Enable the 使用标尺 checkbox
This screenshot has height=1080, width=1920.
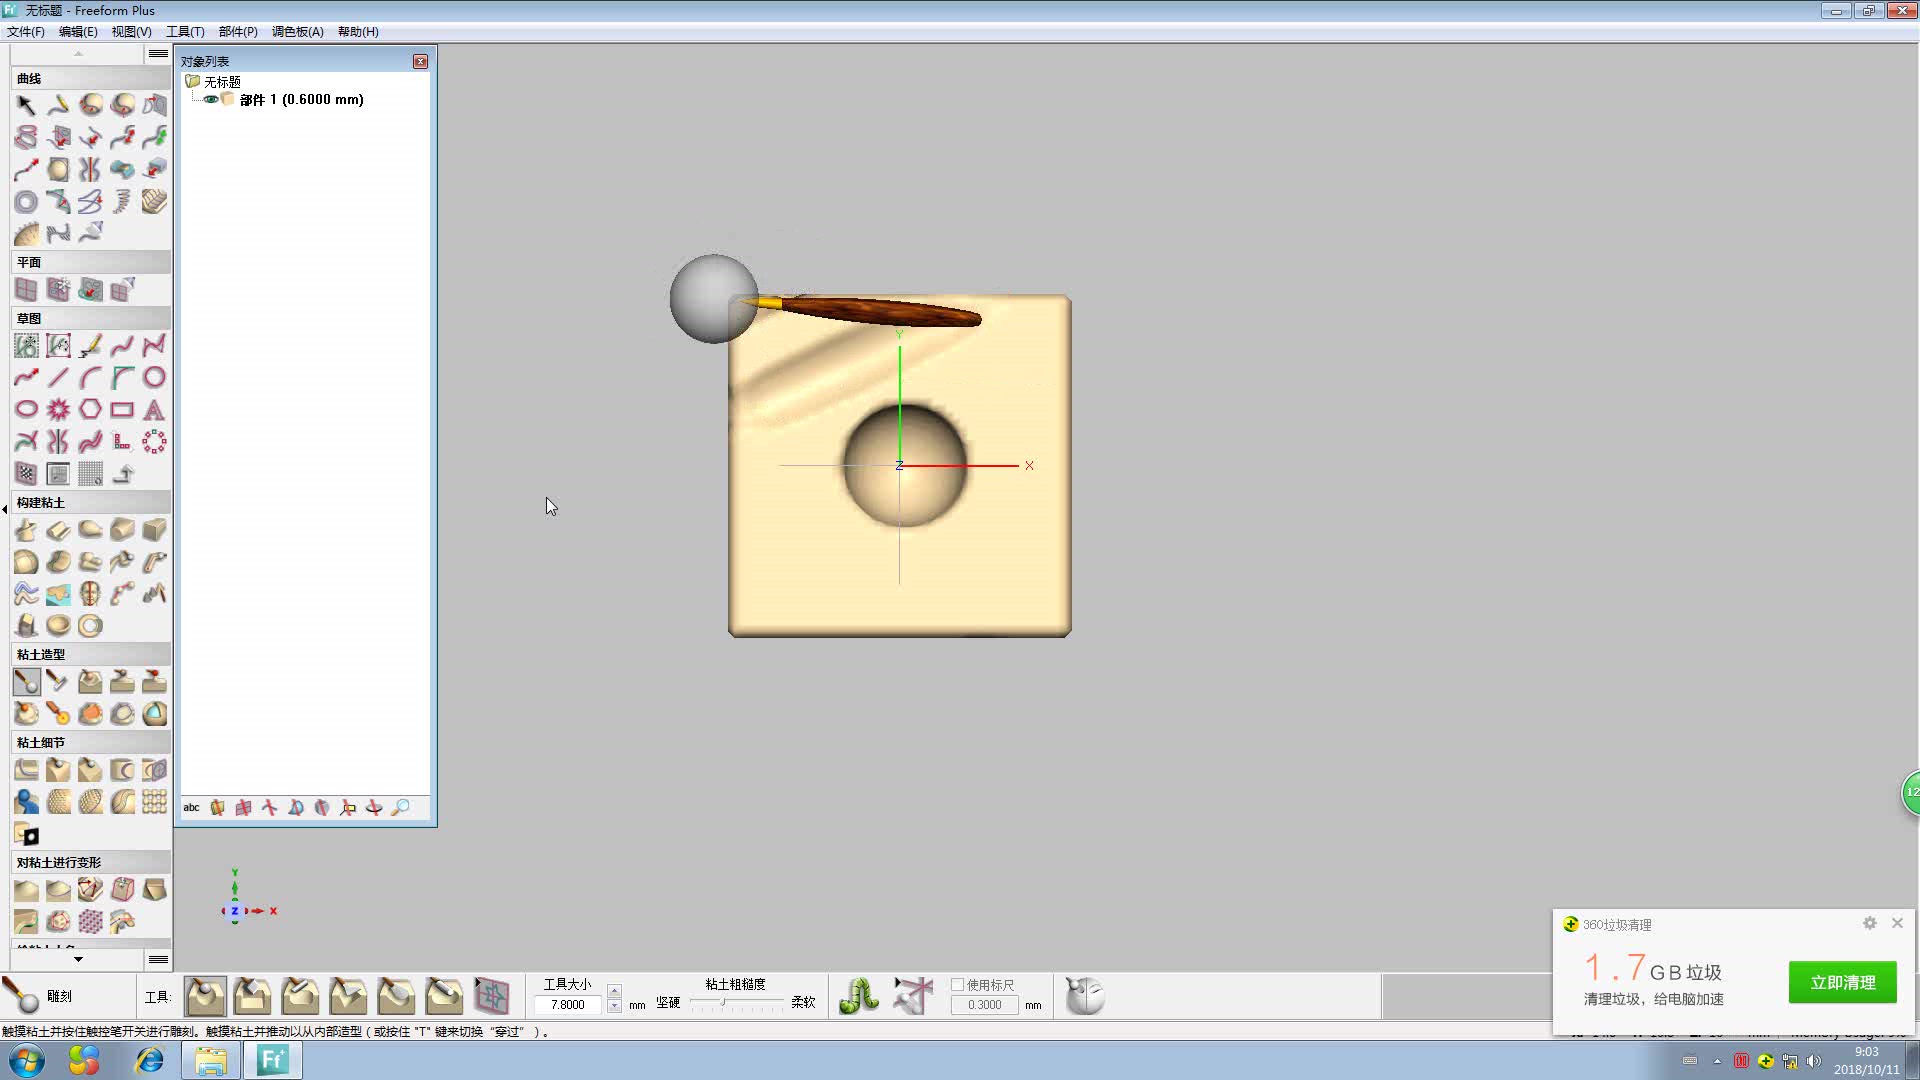click(957, 985)
